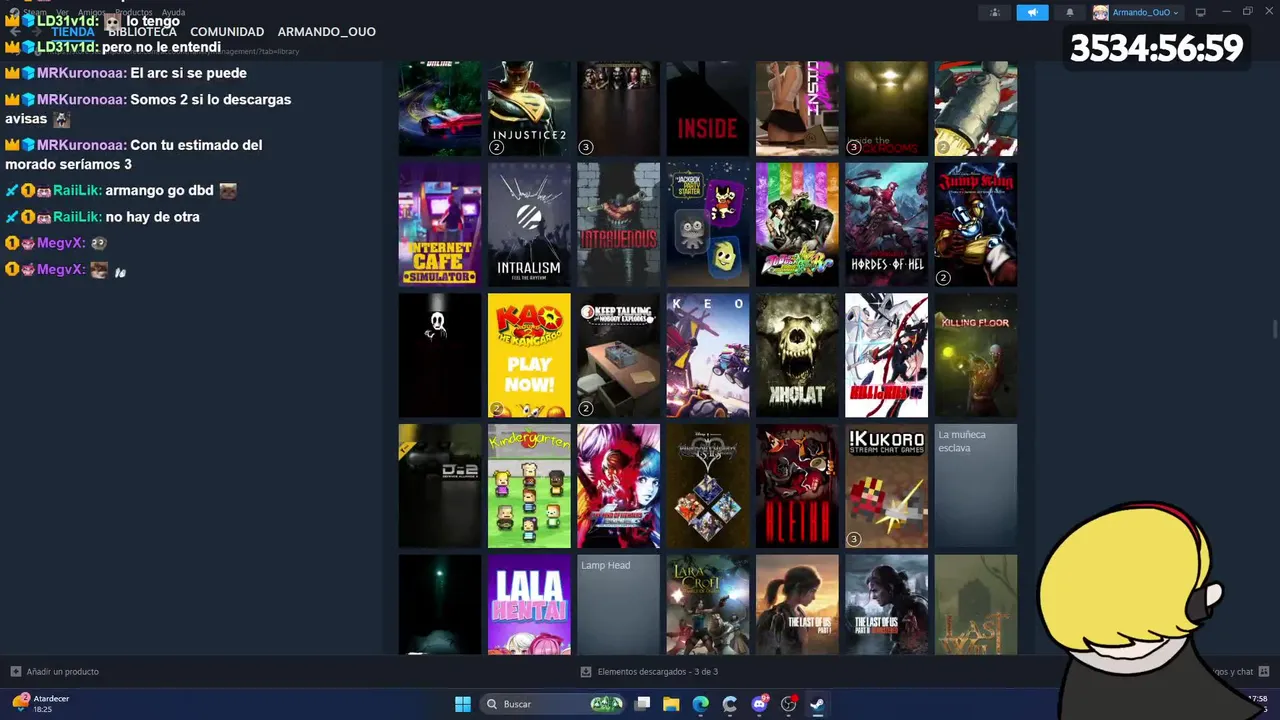Open the BIBLIOTECA tab
This screenshot has width=1280, height=720.
pos(142,32)
